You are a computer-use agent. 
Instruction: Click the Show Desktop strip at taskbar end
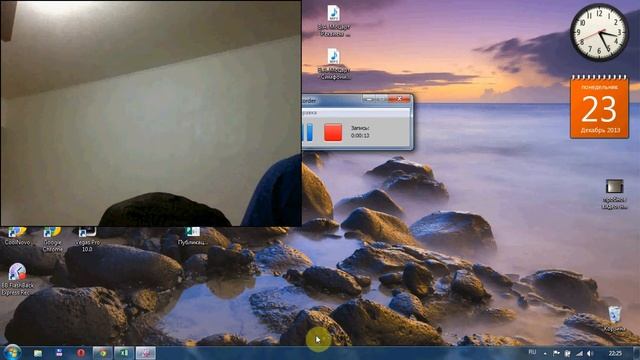(x=637, y=353)
